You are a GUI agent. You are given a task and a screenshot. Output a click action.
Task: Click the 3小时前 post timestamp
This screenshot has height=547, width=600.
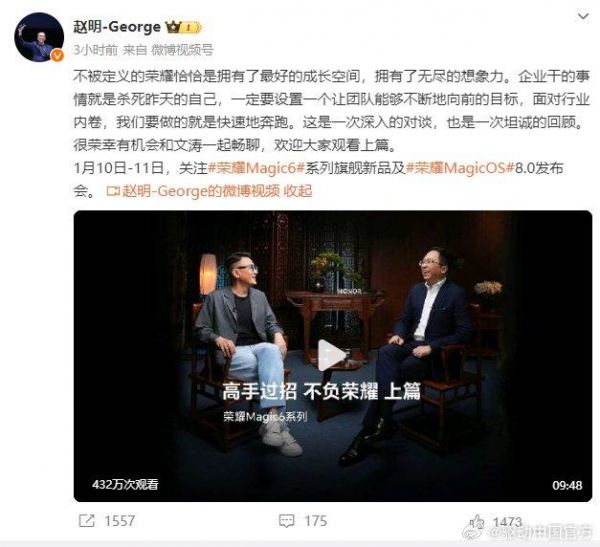coord(96,50)
